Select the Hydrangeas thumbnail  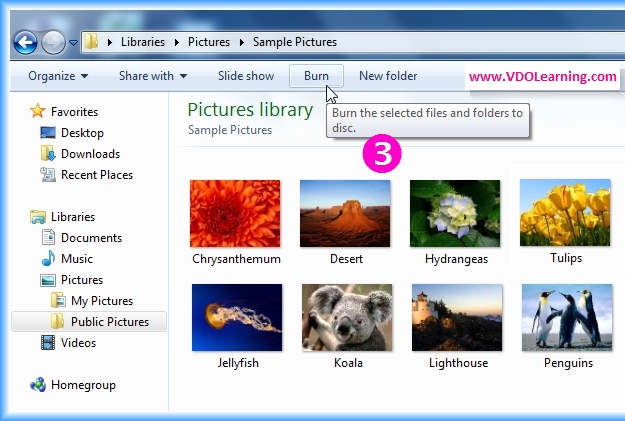pos(455,213)
